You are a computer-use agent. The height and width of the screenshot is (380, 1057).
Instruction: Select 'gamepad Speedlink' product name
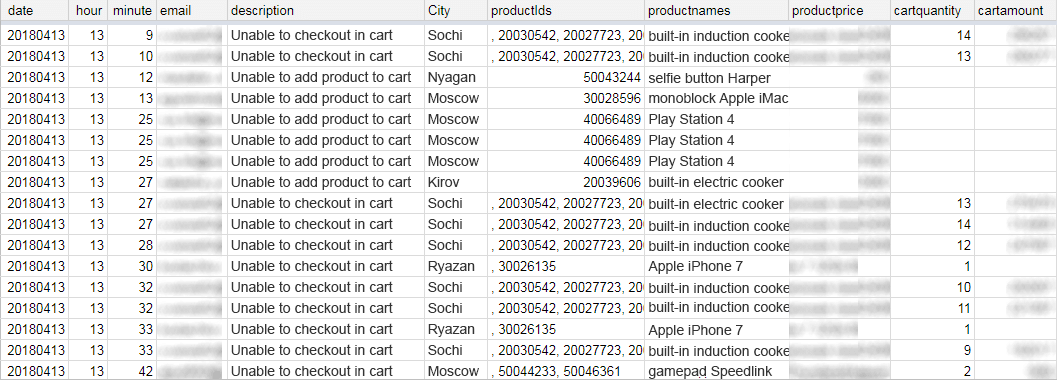(716, 371)
